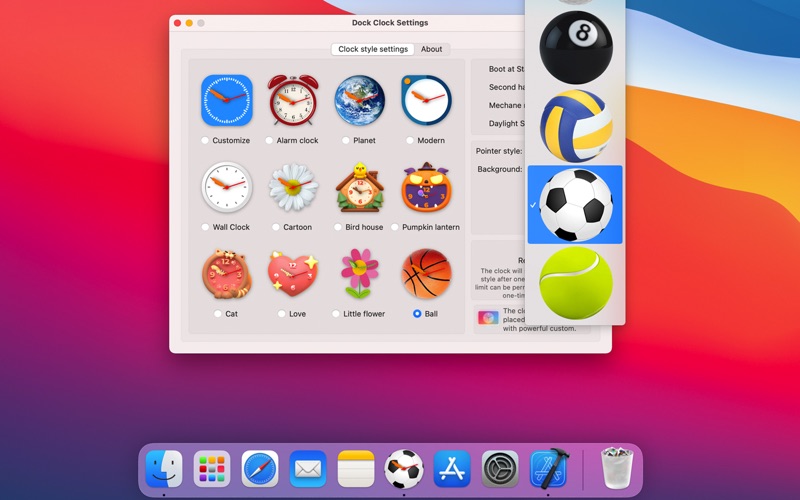This screenshot has height=500, width=800.
Task: Click the red Alarm clock icon
Action: 293,100
